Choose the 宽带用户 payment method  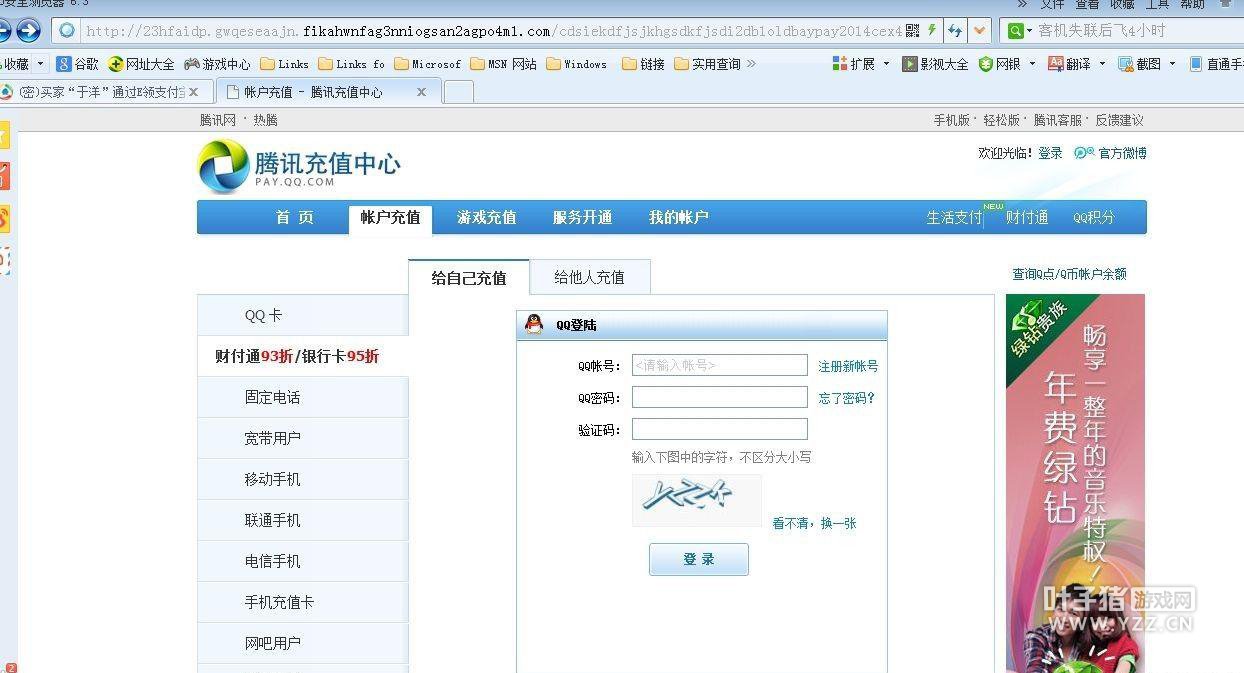click(x=303, y=438)
